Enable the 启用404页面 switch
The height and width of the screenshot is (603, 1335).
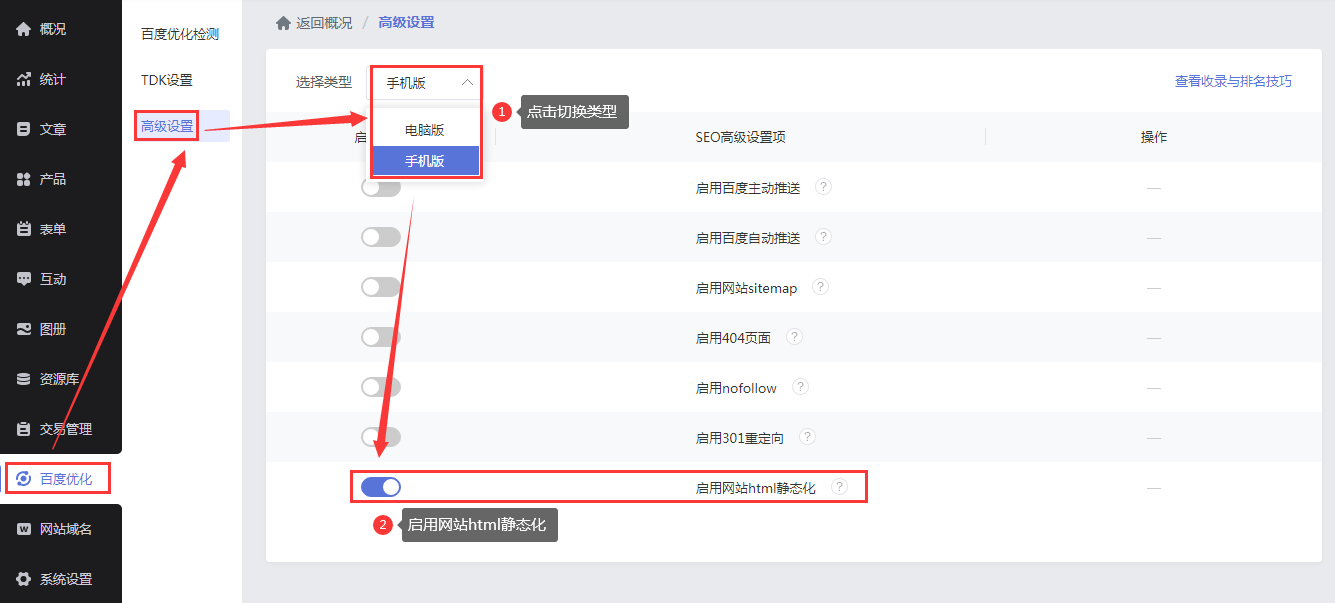[381, 337]
